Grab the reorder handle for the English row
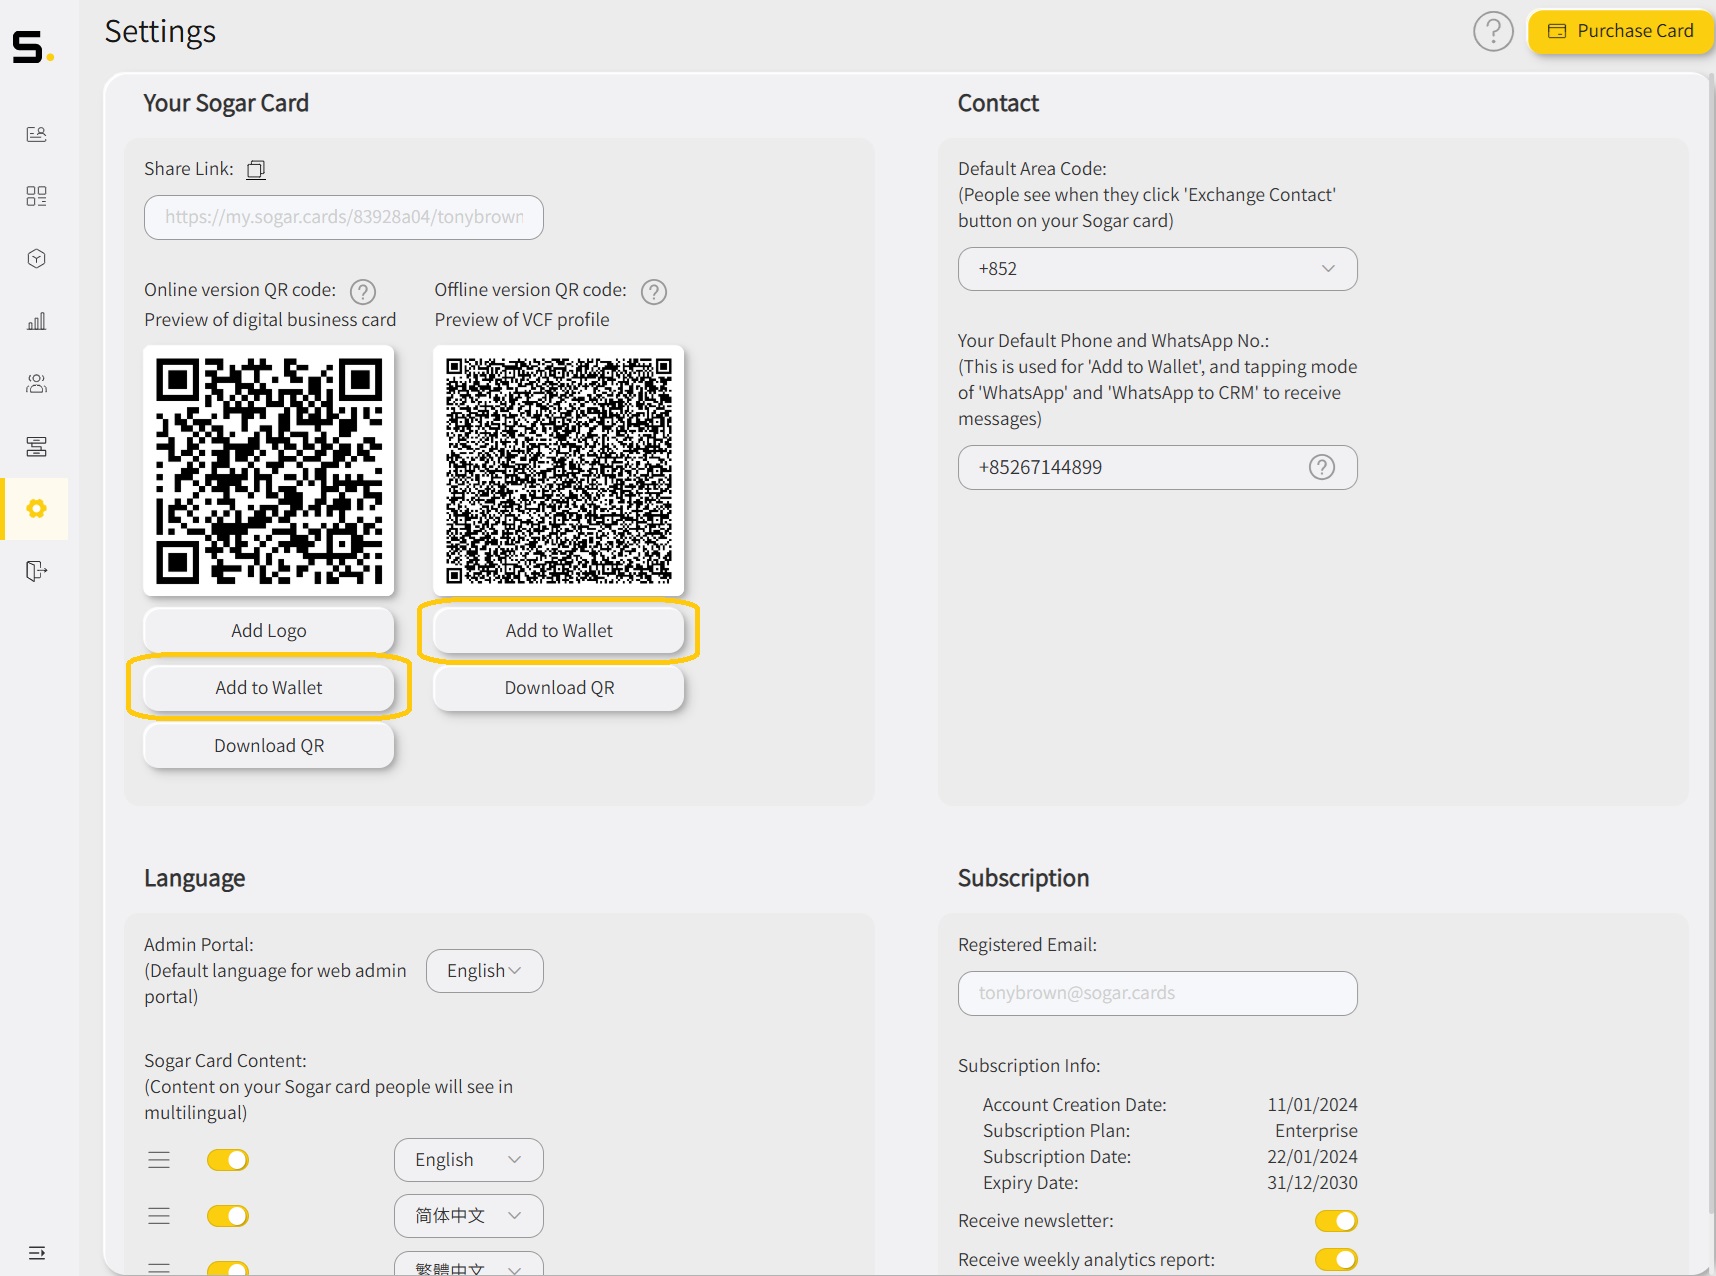The width and height of the screenshot is (1716, 1276). (159, 1160)
